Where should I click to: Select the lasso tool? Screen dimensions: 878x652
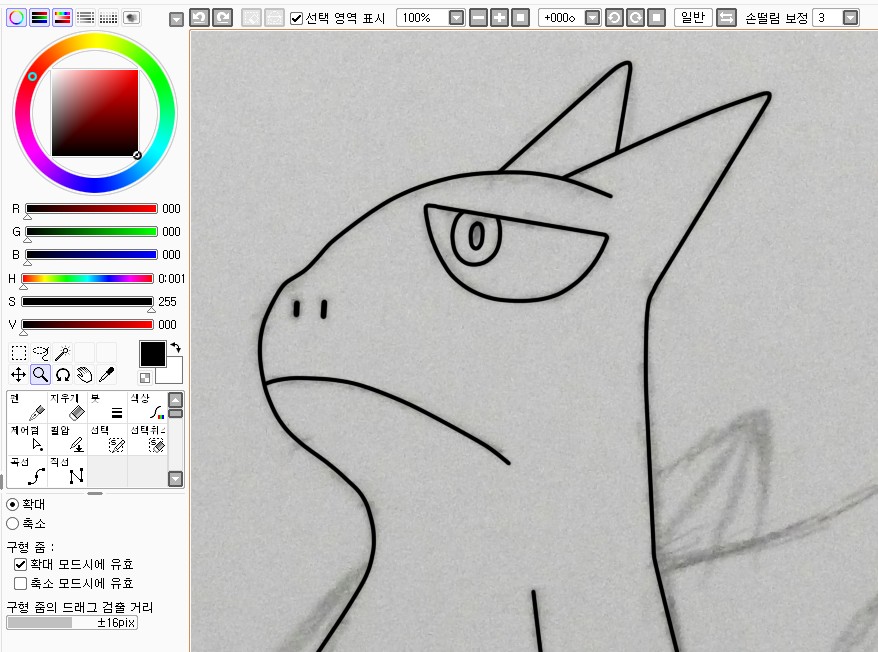tap(40, 353)
